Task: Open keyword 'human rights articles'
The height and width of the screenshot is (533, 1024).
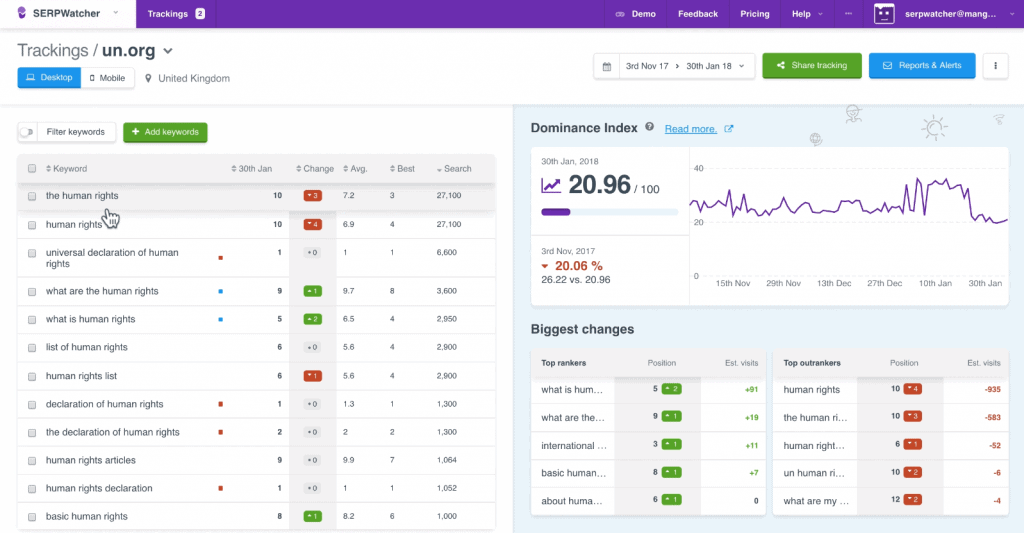Action: tap(91, 460)
